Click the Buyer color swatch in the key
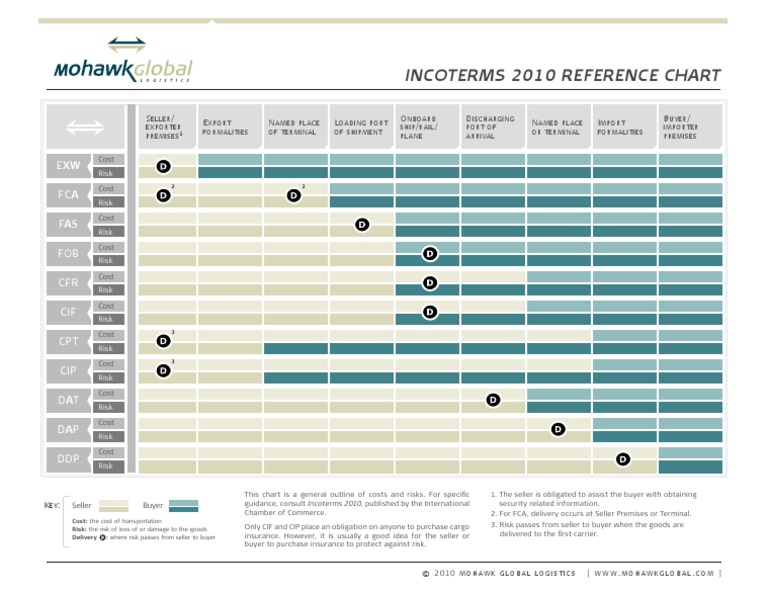Screen dimensions: 768x594 click(x=184, y=506)
